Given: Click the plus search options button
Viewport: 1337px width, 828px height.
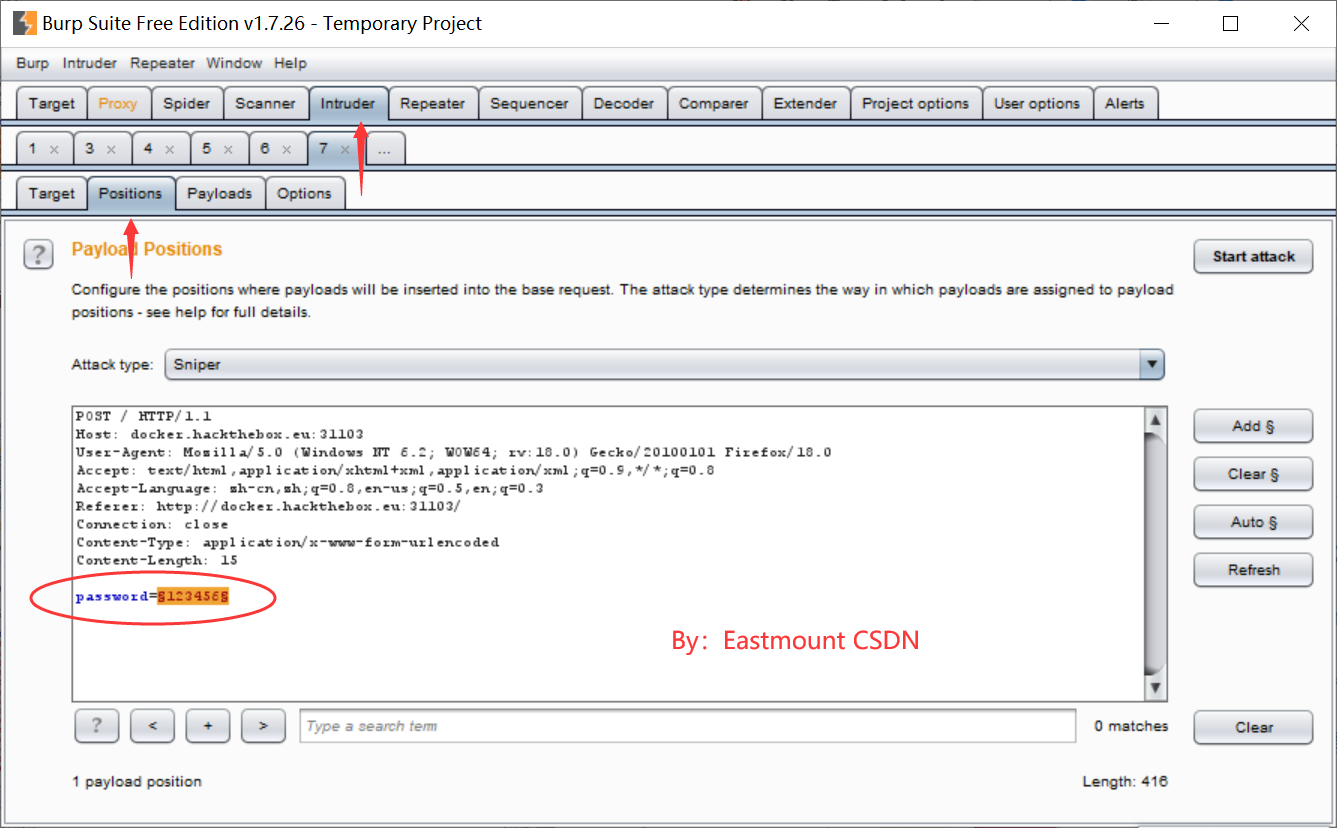Looking at the screenshot, I should (x=208, y=726).
